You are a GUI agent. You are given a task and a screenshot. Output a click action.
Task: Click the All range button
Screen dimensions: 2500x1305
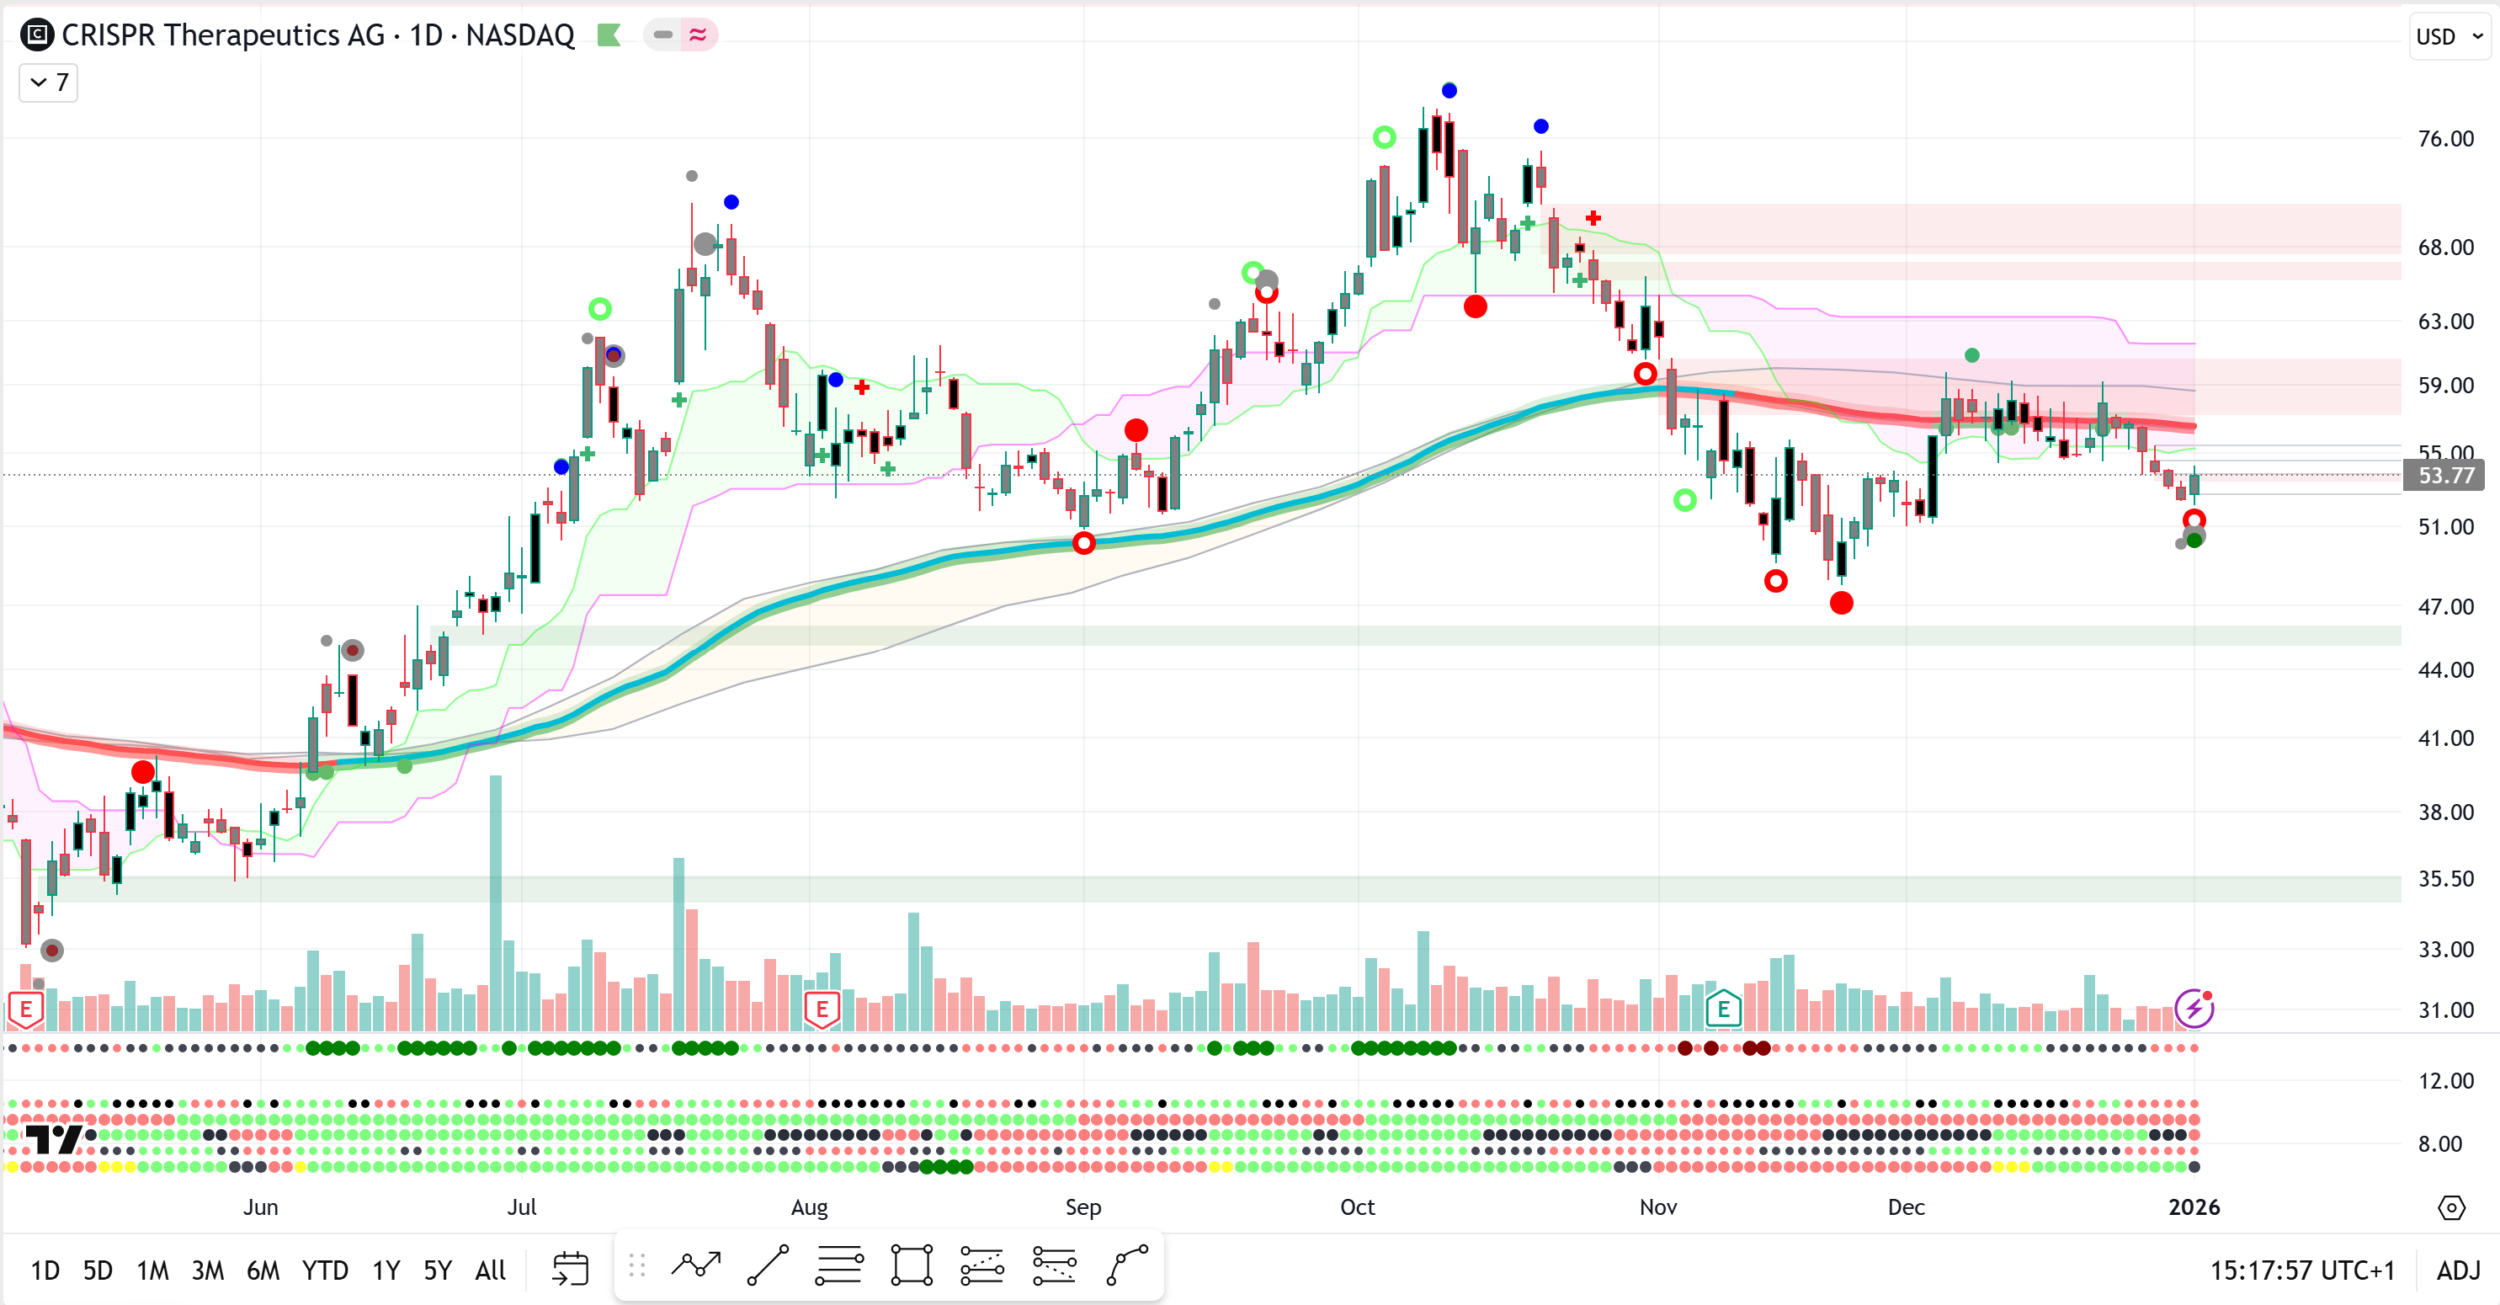[490, 1270]
